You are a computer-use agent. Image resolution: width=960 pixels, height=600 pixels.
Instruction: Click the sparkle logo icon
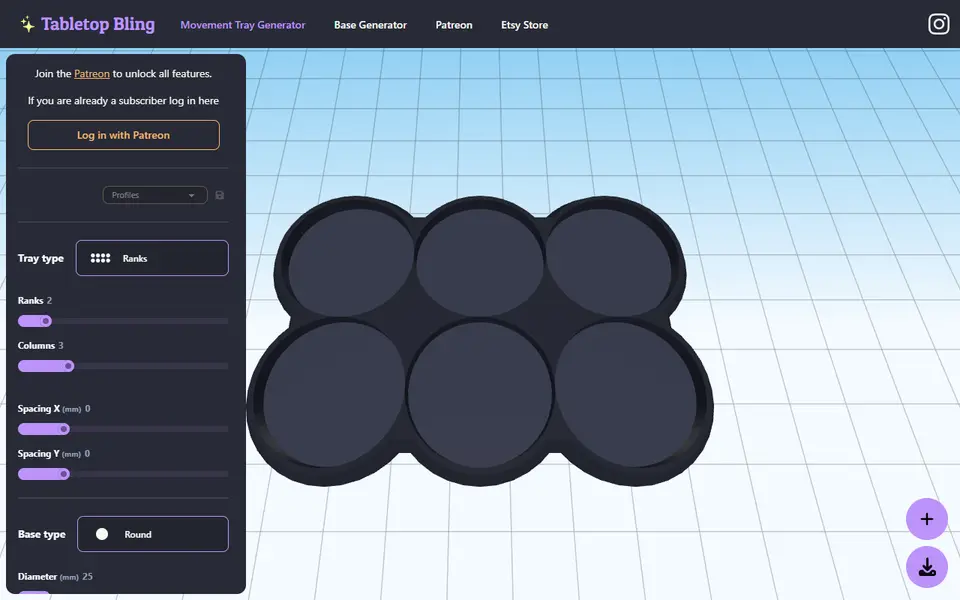27,24
